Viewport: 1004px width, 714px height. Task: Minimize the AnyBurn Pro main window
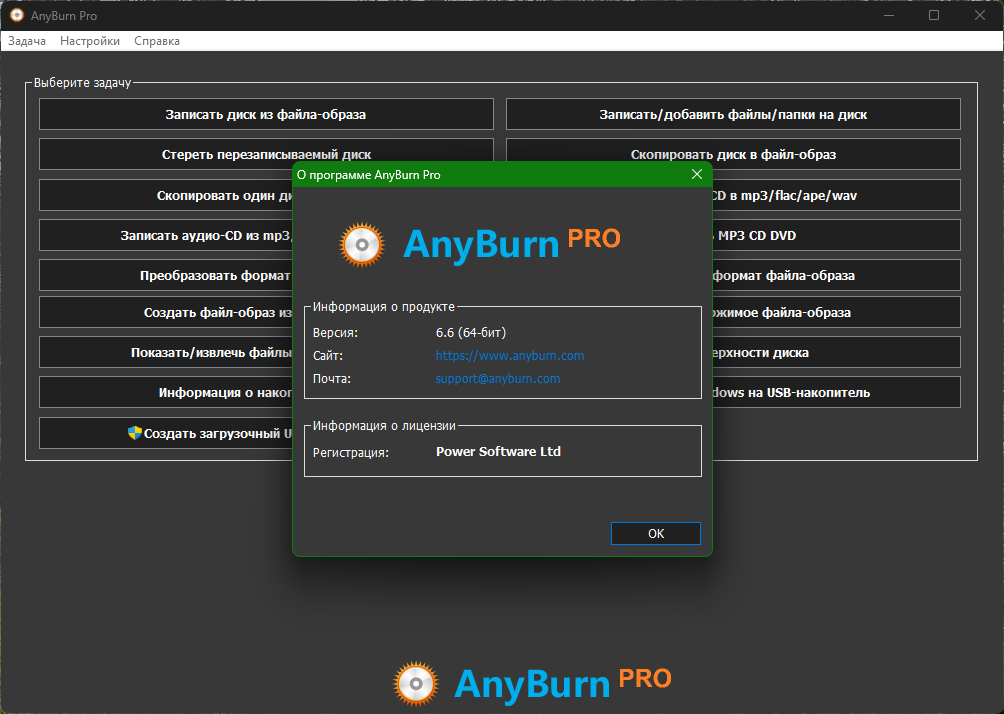(889, 15)
